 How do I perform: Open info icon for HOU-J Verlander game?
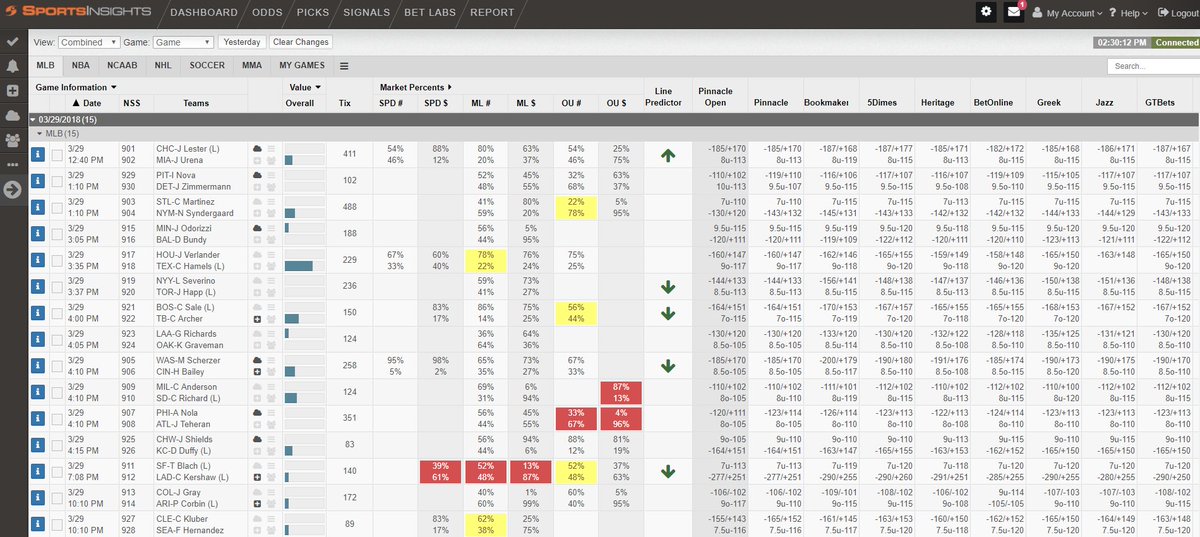[38, 259]
